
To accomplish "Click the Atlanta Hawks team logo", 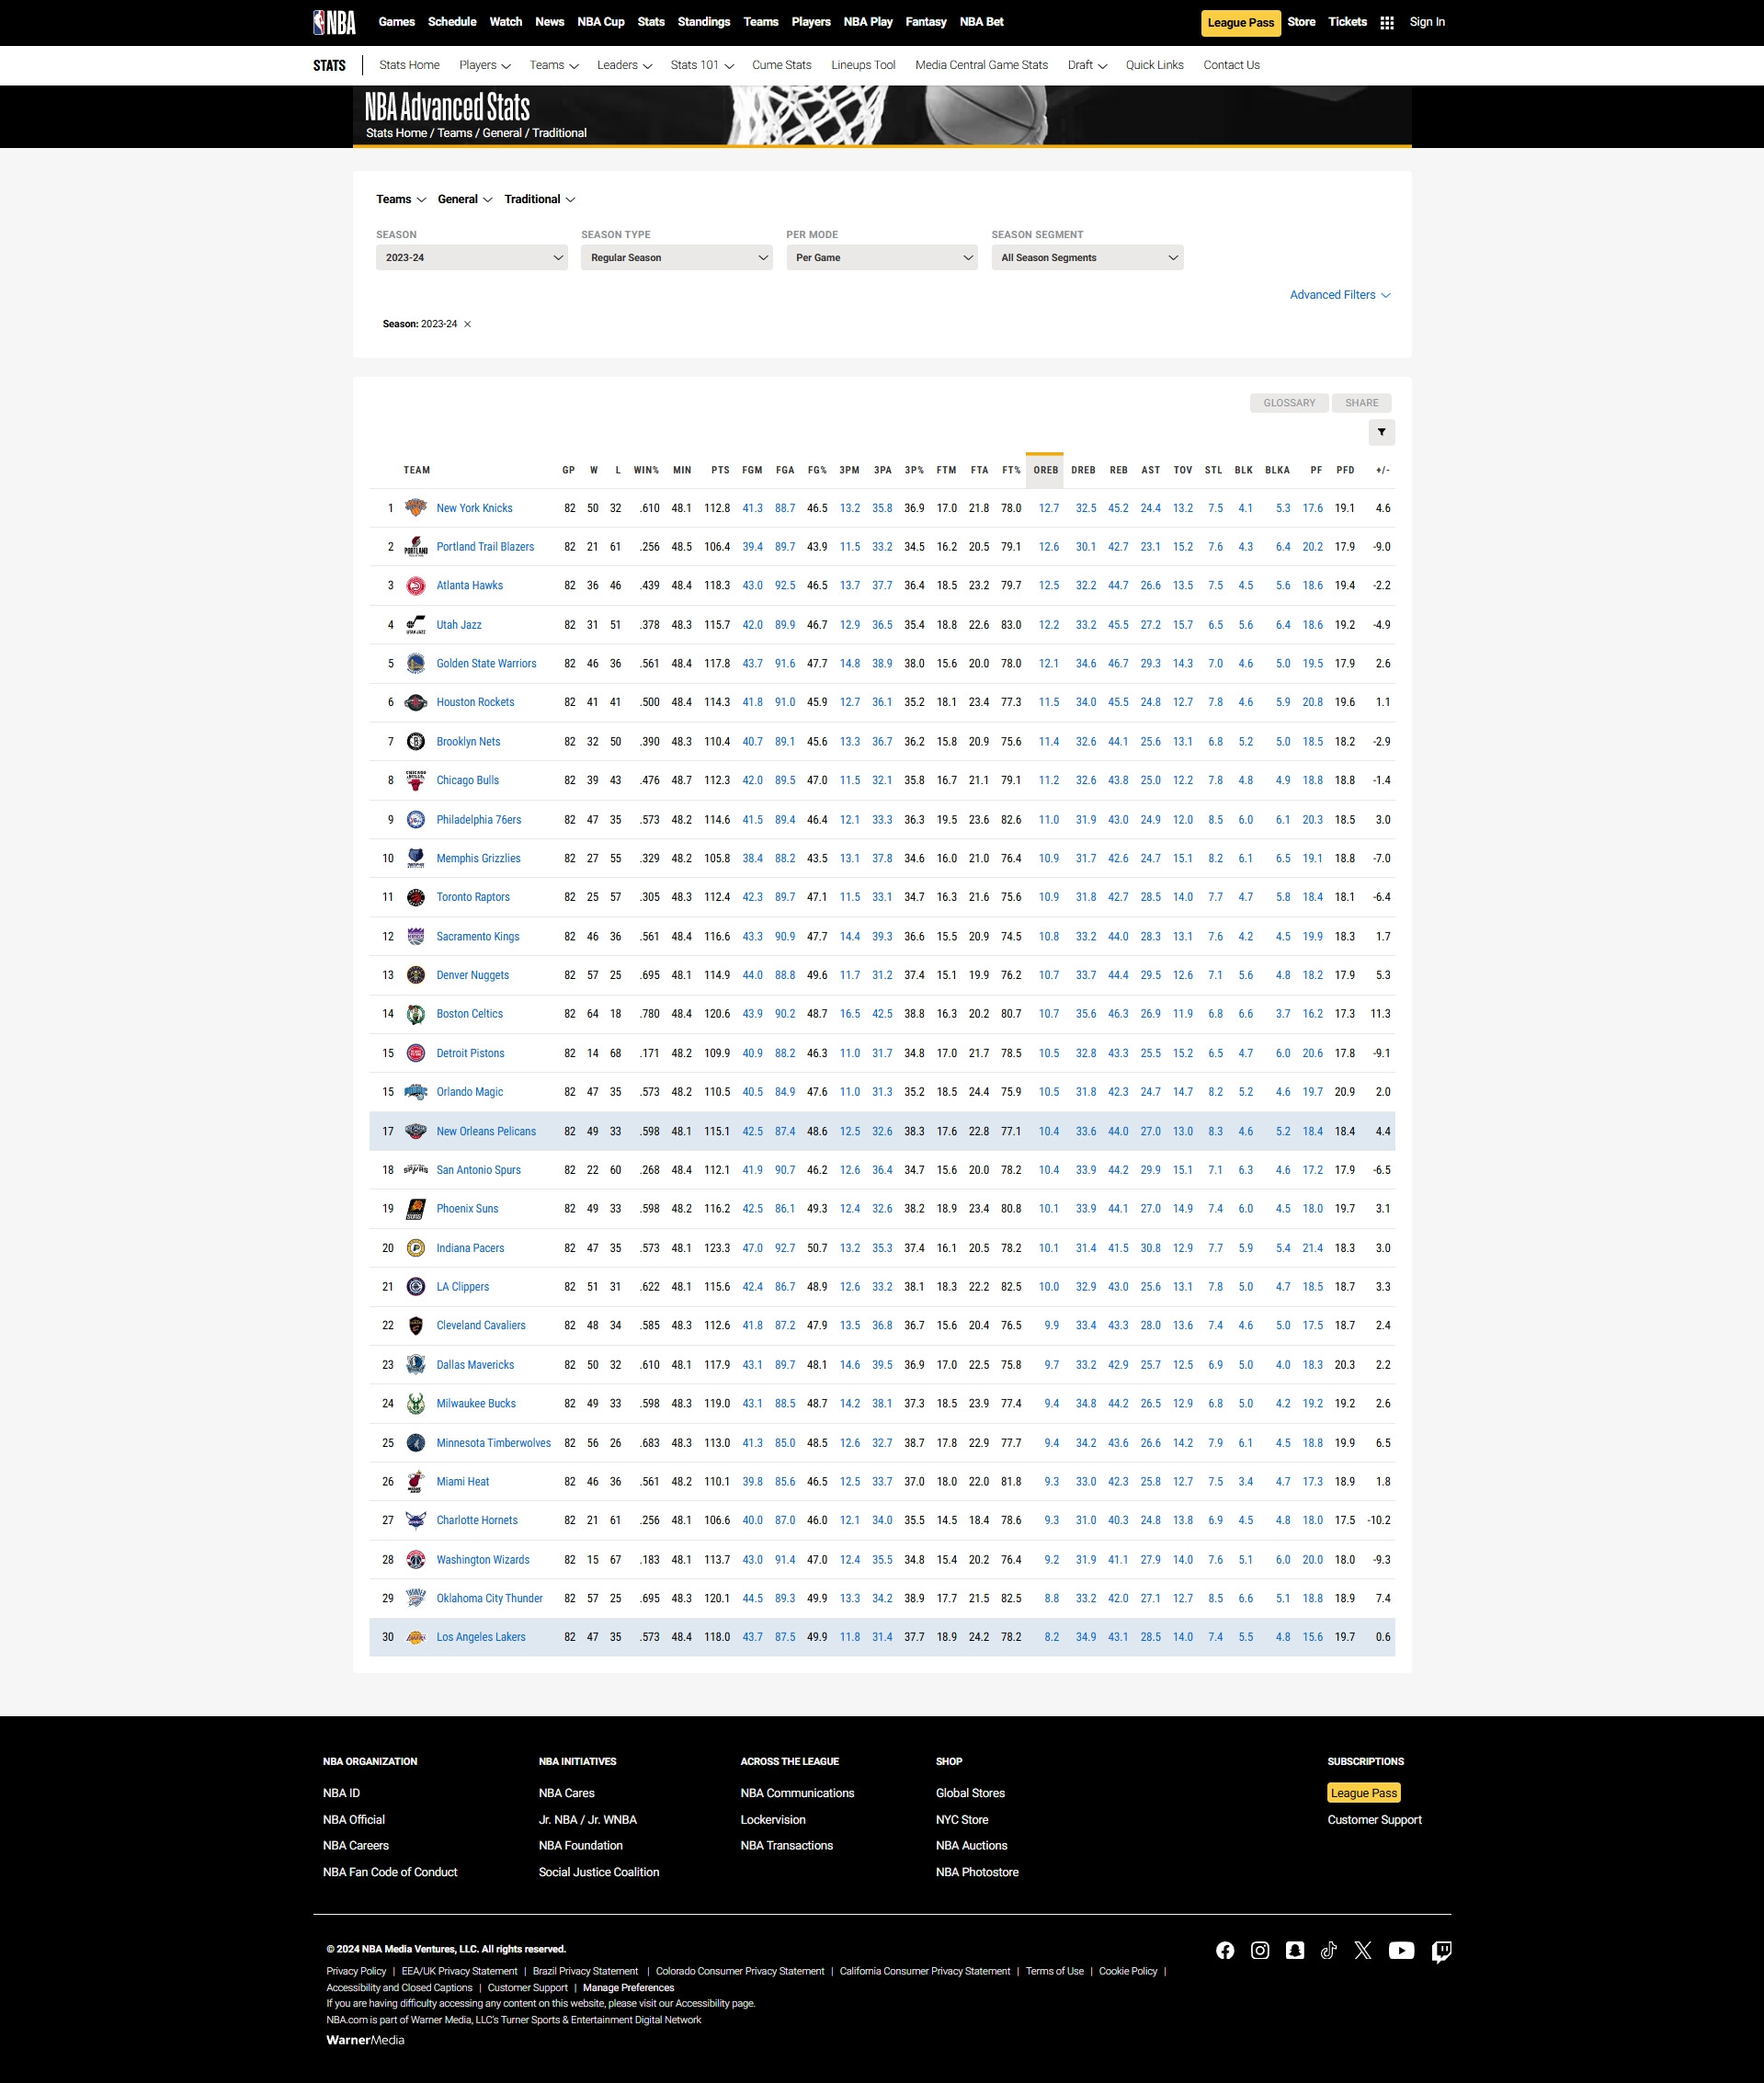I will point(416,586).
